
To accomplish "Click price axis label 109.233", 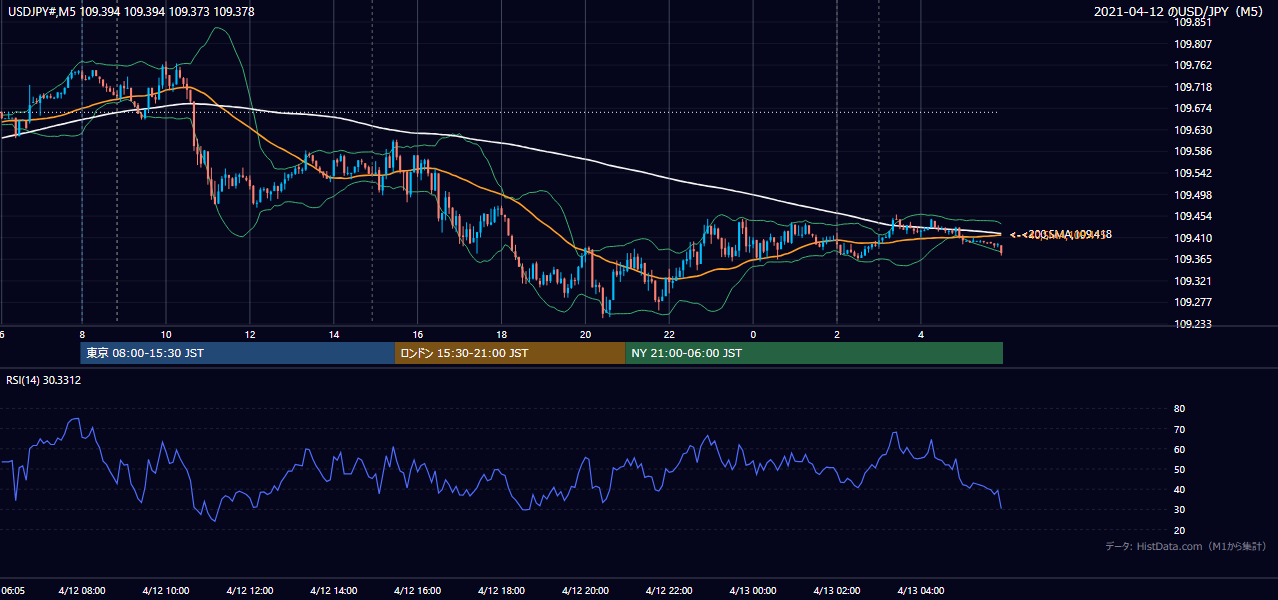I will [x=1193, y=324].
